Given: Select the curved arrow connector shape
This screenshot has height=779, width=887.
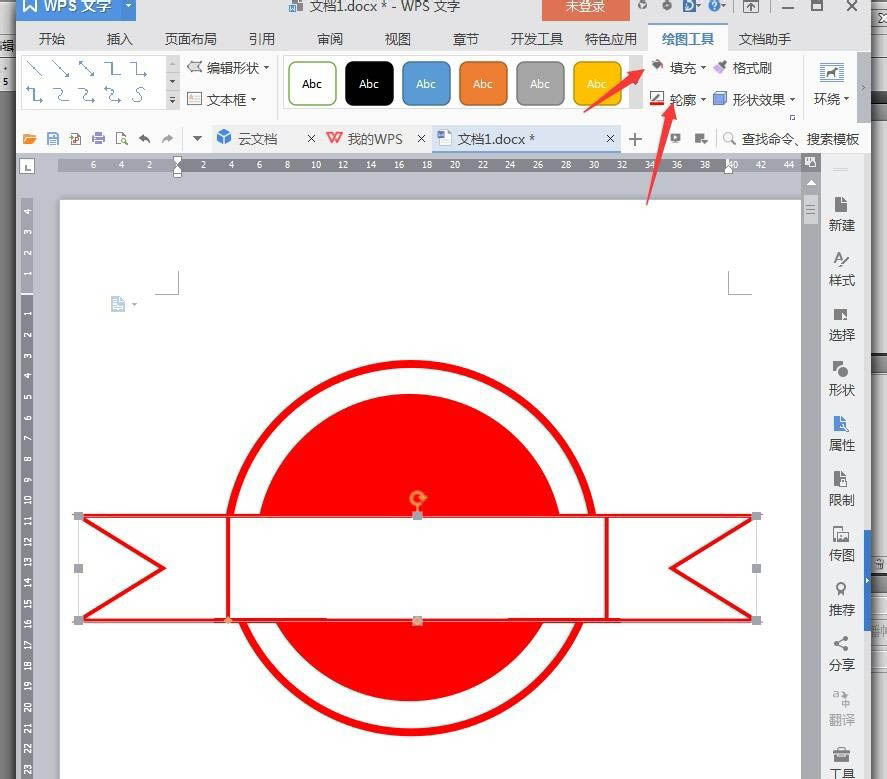Looking at the screenshot, I should (87, 95).
